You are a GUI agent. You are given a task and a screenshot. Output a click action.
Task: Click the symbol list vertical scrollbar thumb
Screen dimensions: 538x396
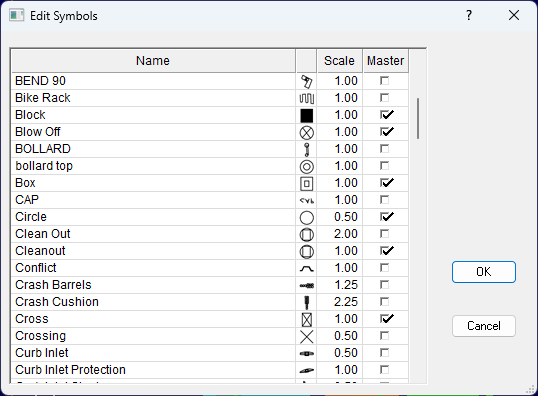point(418,118)
